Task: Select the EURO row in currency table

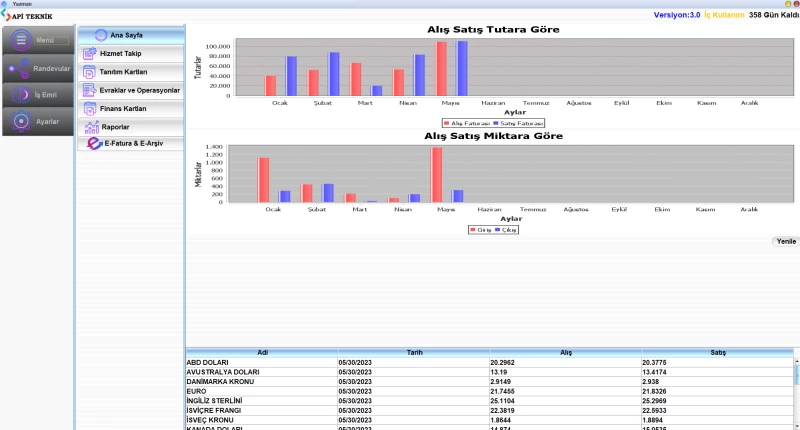Action: click(261, 390)
